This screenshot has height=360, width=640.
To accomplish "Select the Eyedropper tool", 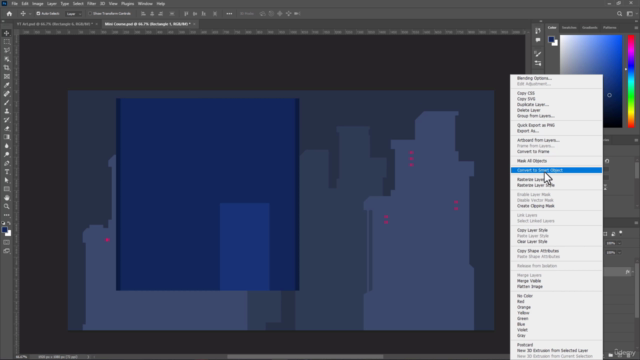I will [x=7, y=85].
